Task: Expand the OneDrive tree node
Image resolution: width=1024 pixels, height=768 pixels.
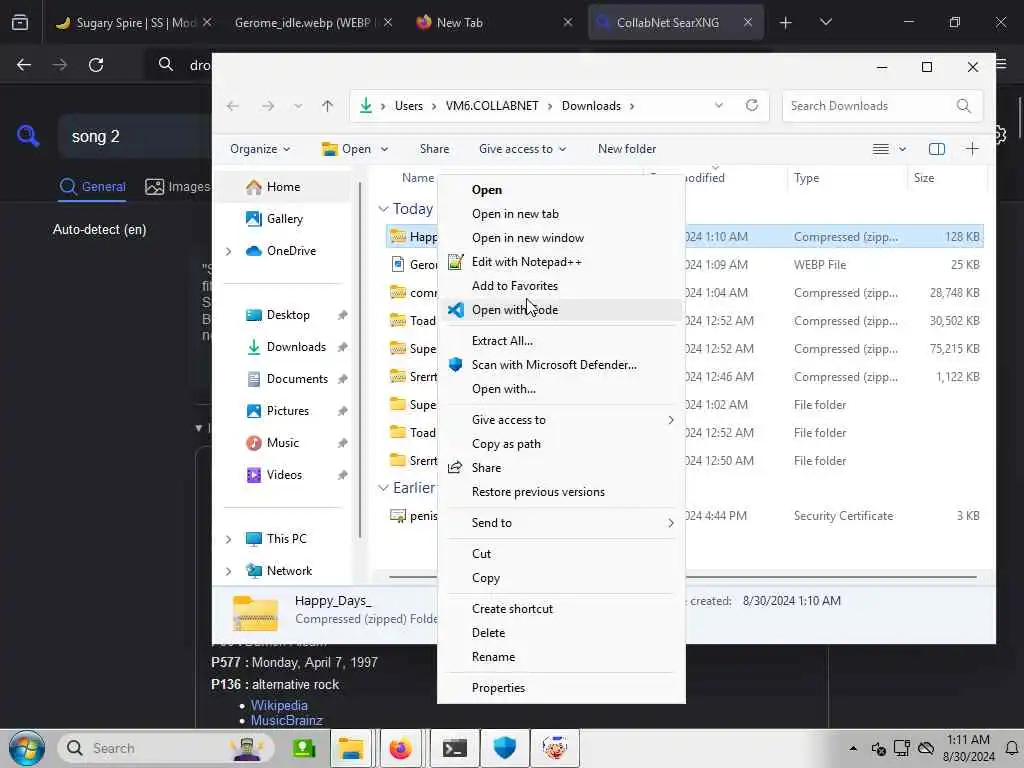Action: point(229,251)
